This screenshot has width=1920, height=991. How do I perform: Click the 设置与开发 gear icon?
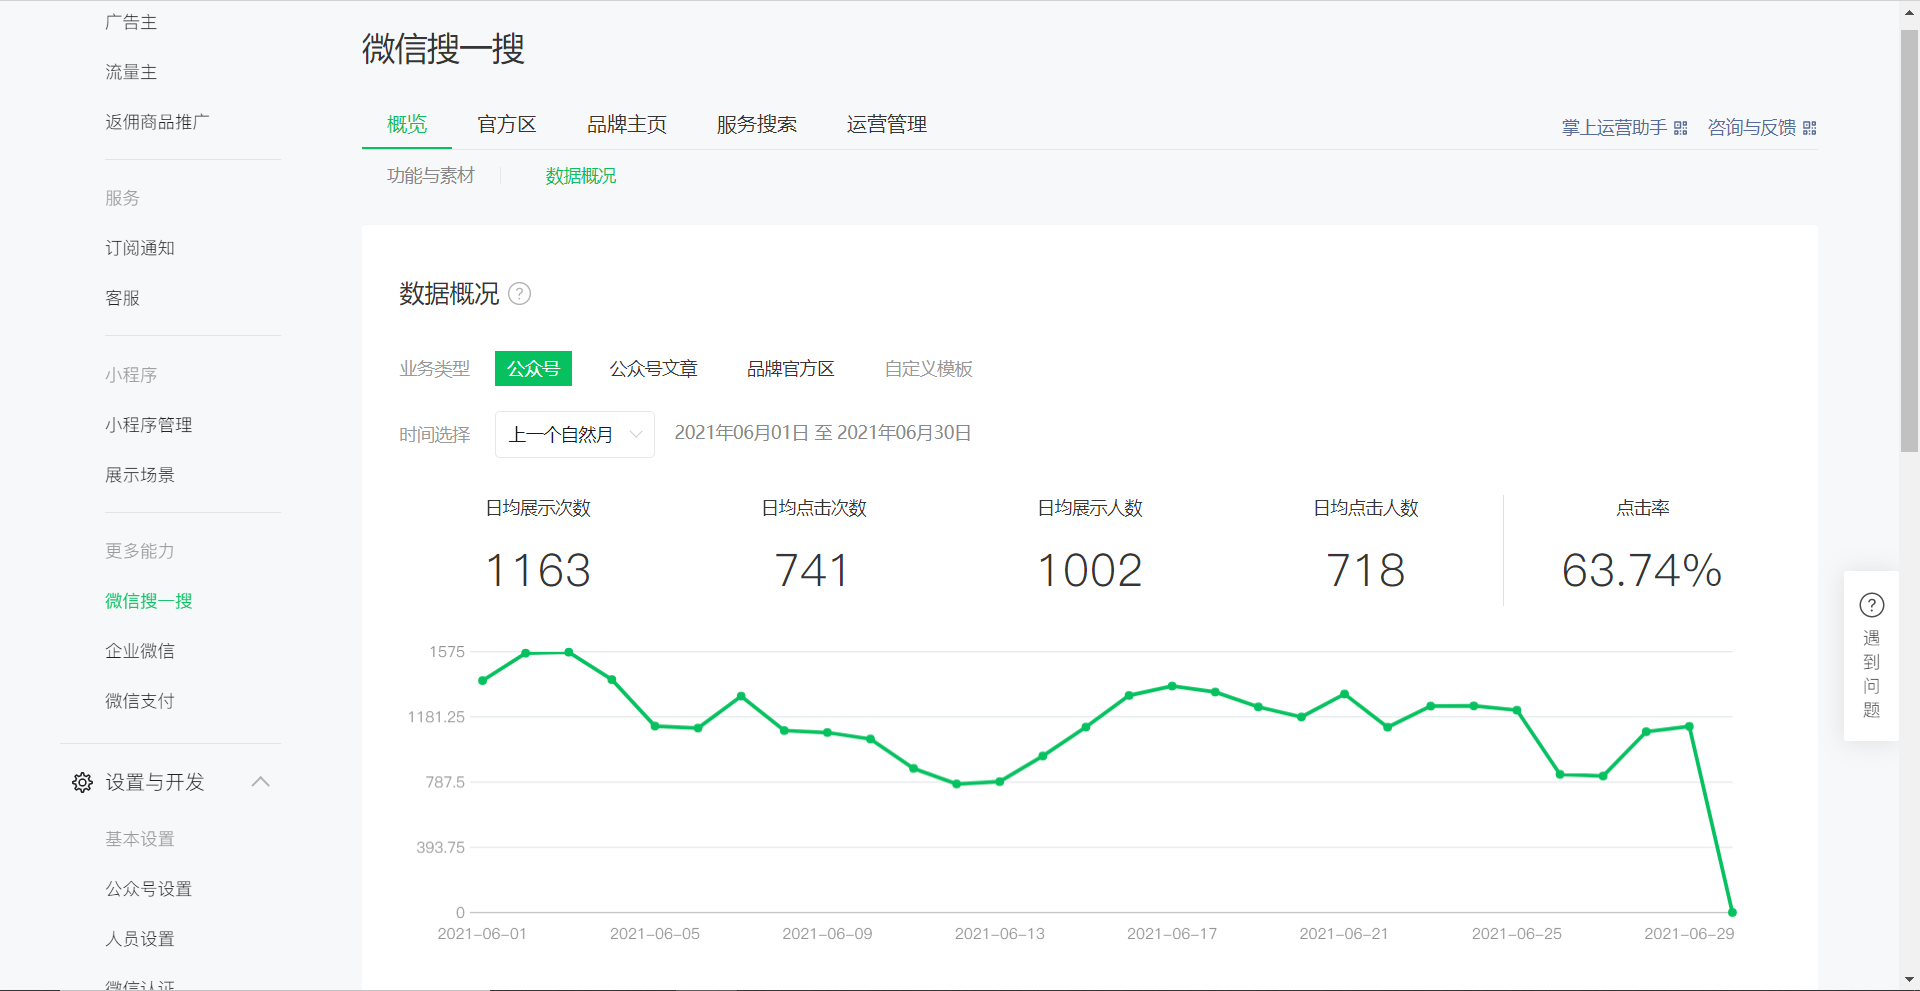(82, 782)
